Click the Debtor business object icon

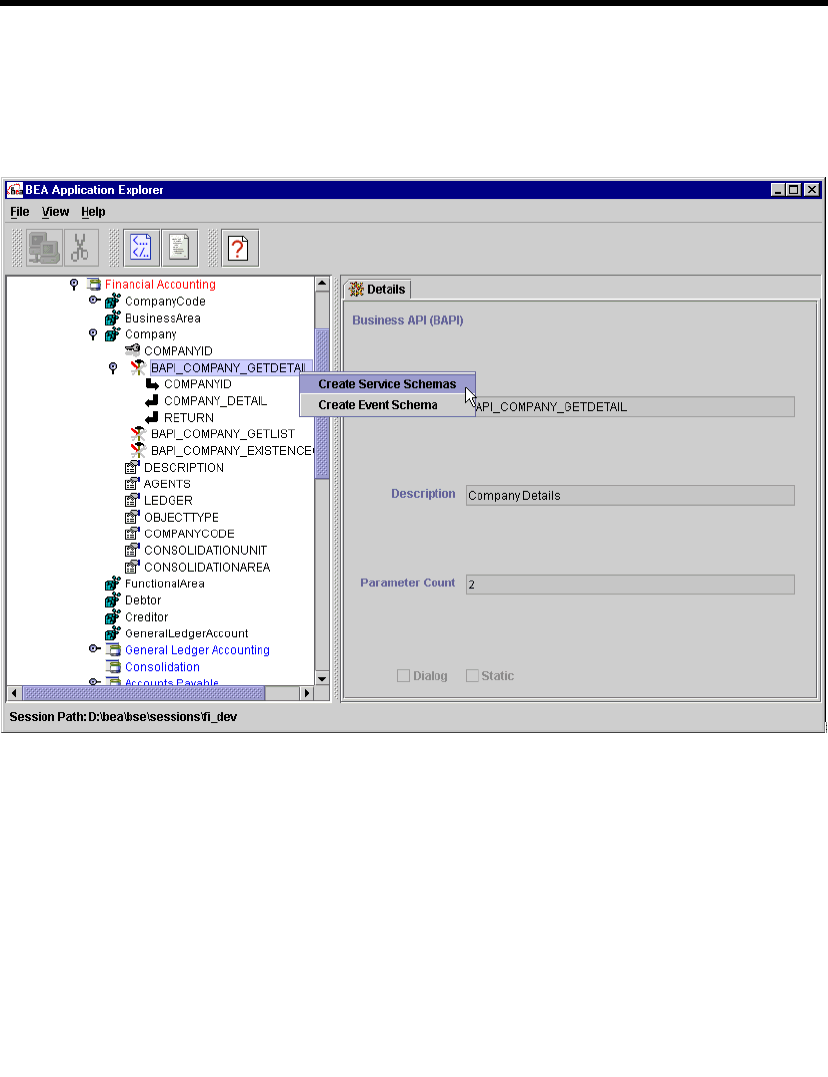click(x=113, y=600)
